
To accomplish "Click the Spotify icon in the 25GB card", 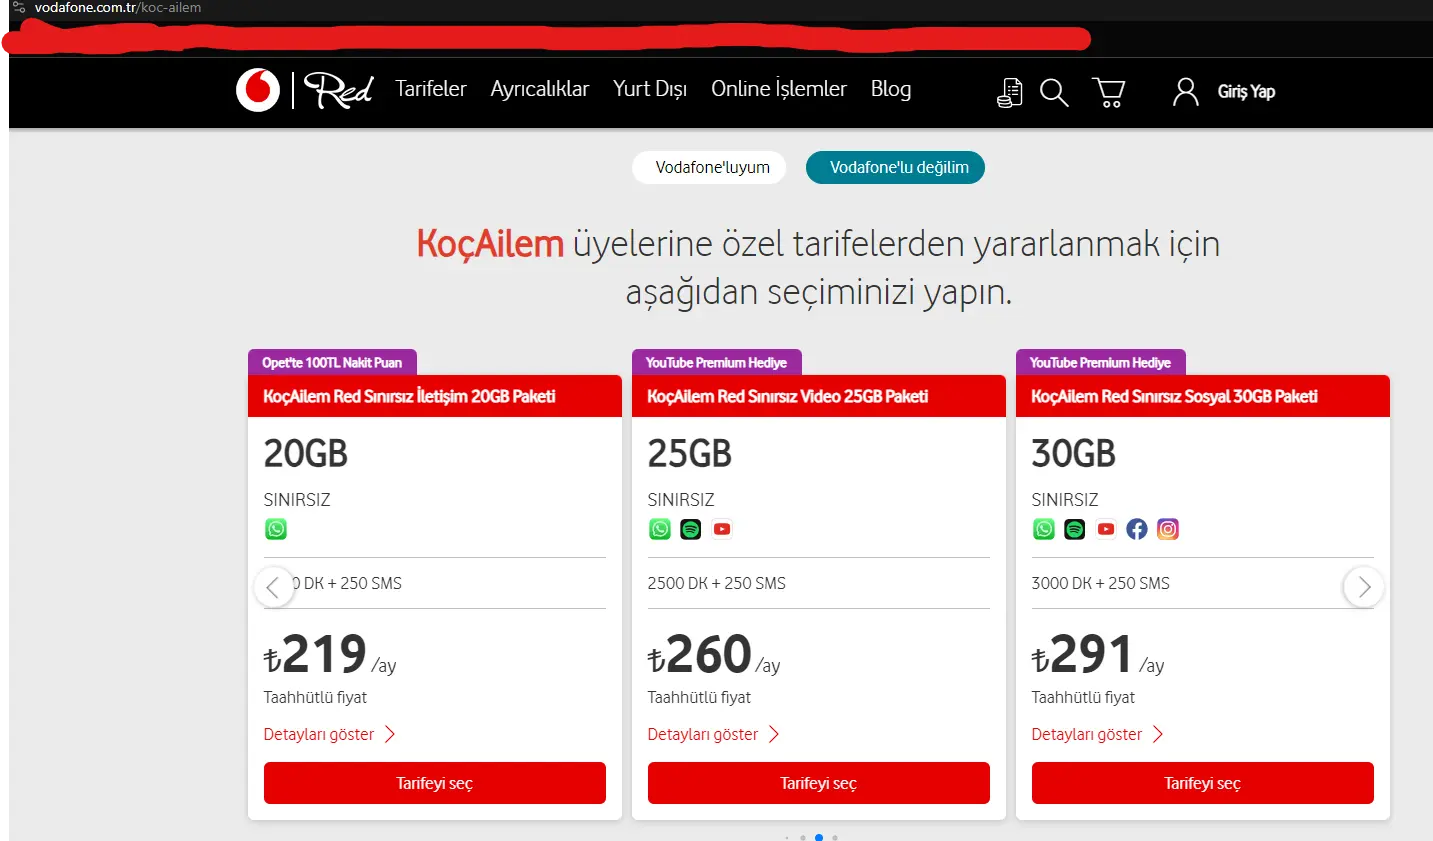I will 691,529.
